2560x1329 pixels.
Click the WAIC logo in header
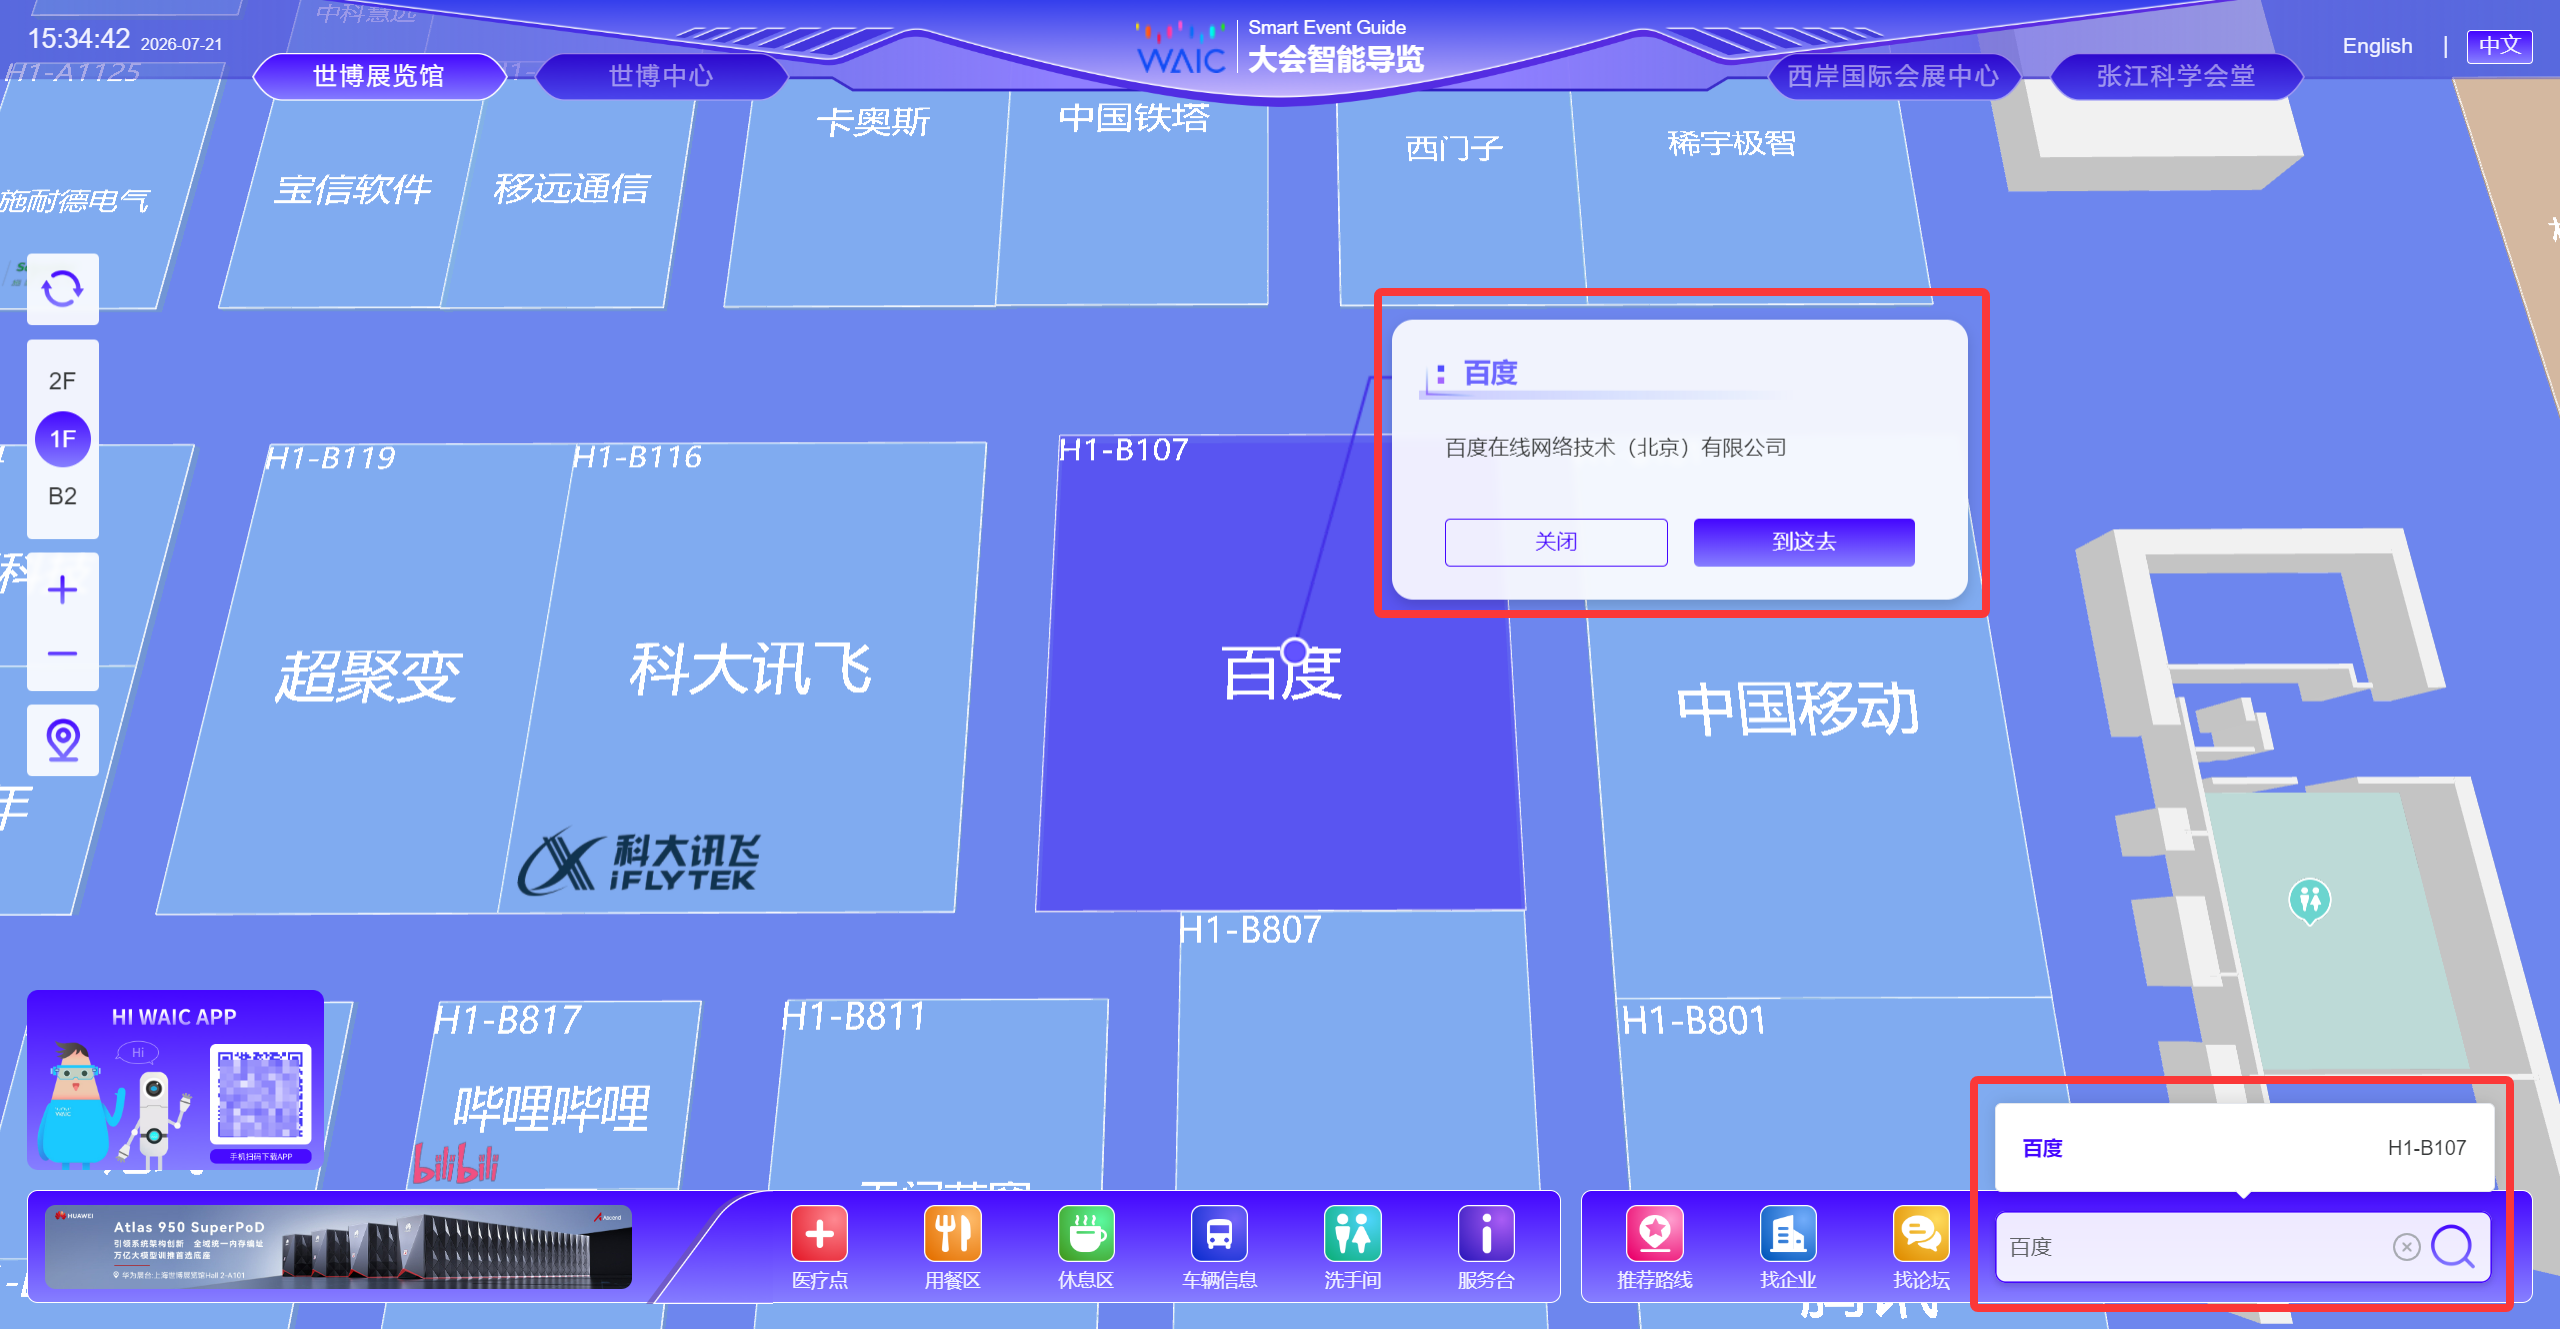tap(1180, 48)
